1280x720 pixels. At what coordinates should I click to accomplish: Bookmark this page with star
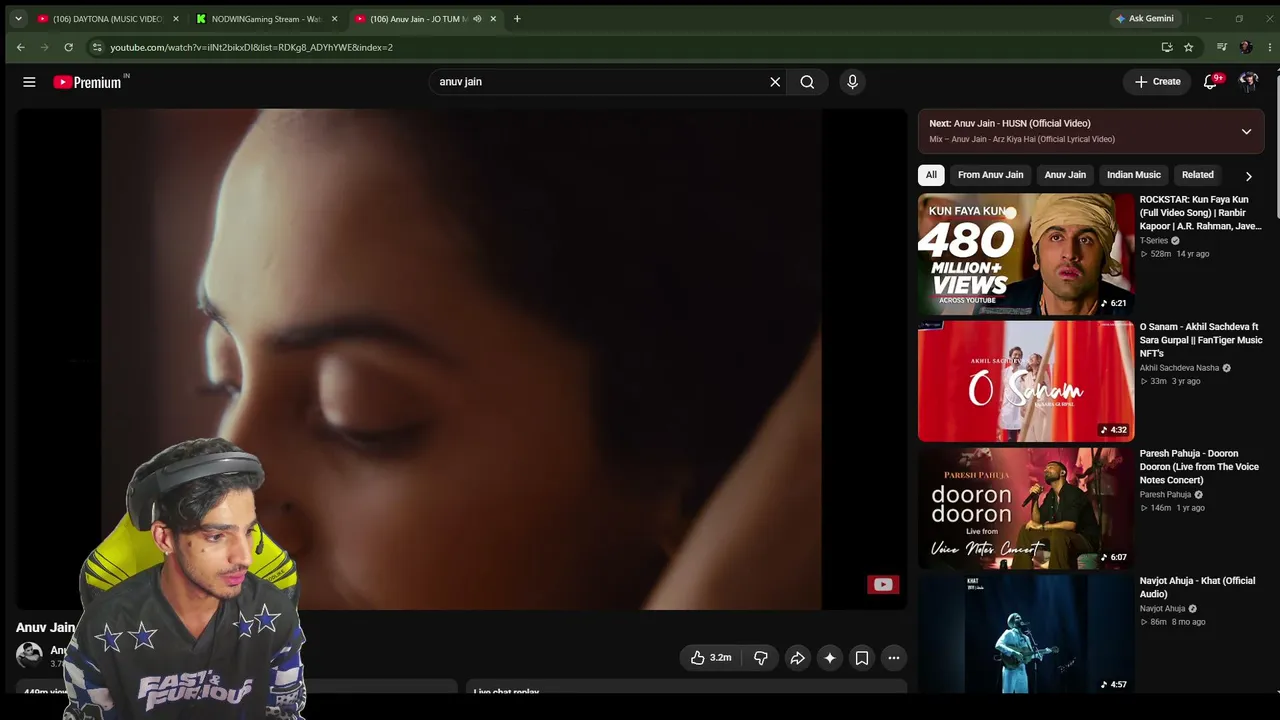point(1188,47)
